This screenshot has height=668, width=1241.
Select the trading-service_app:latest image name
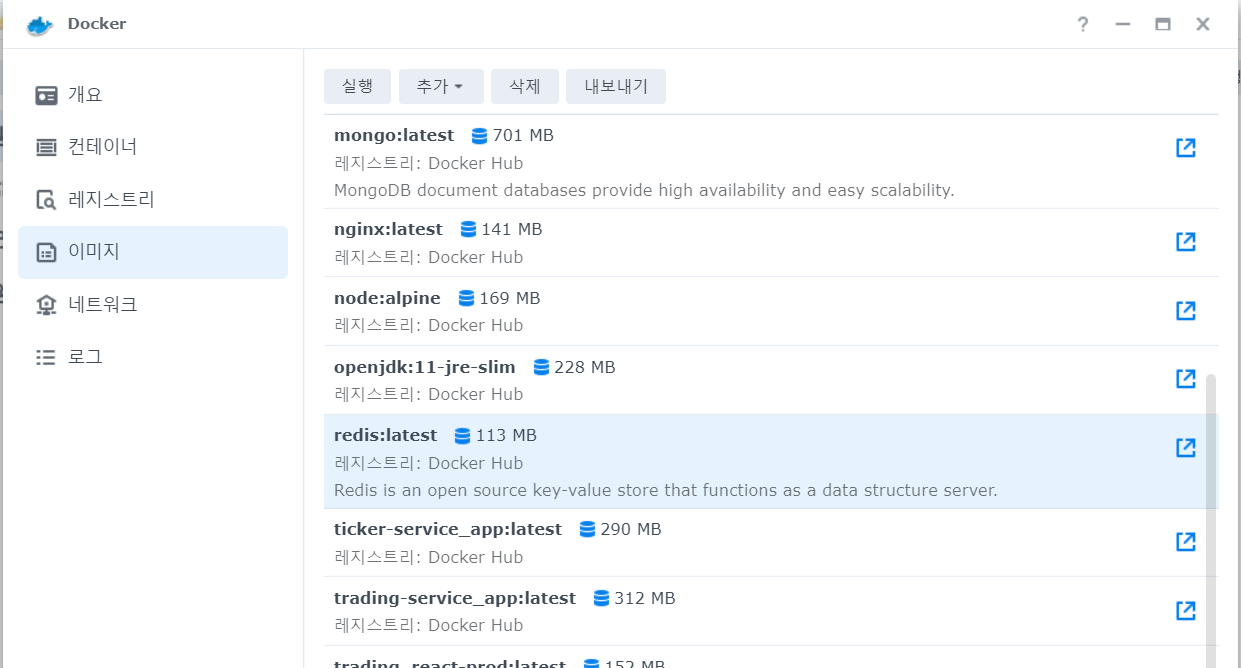coord(455,598)
